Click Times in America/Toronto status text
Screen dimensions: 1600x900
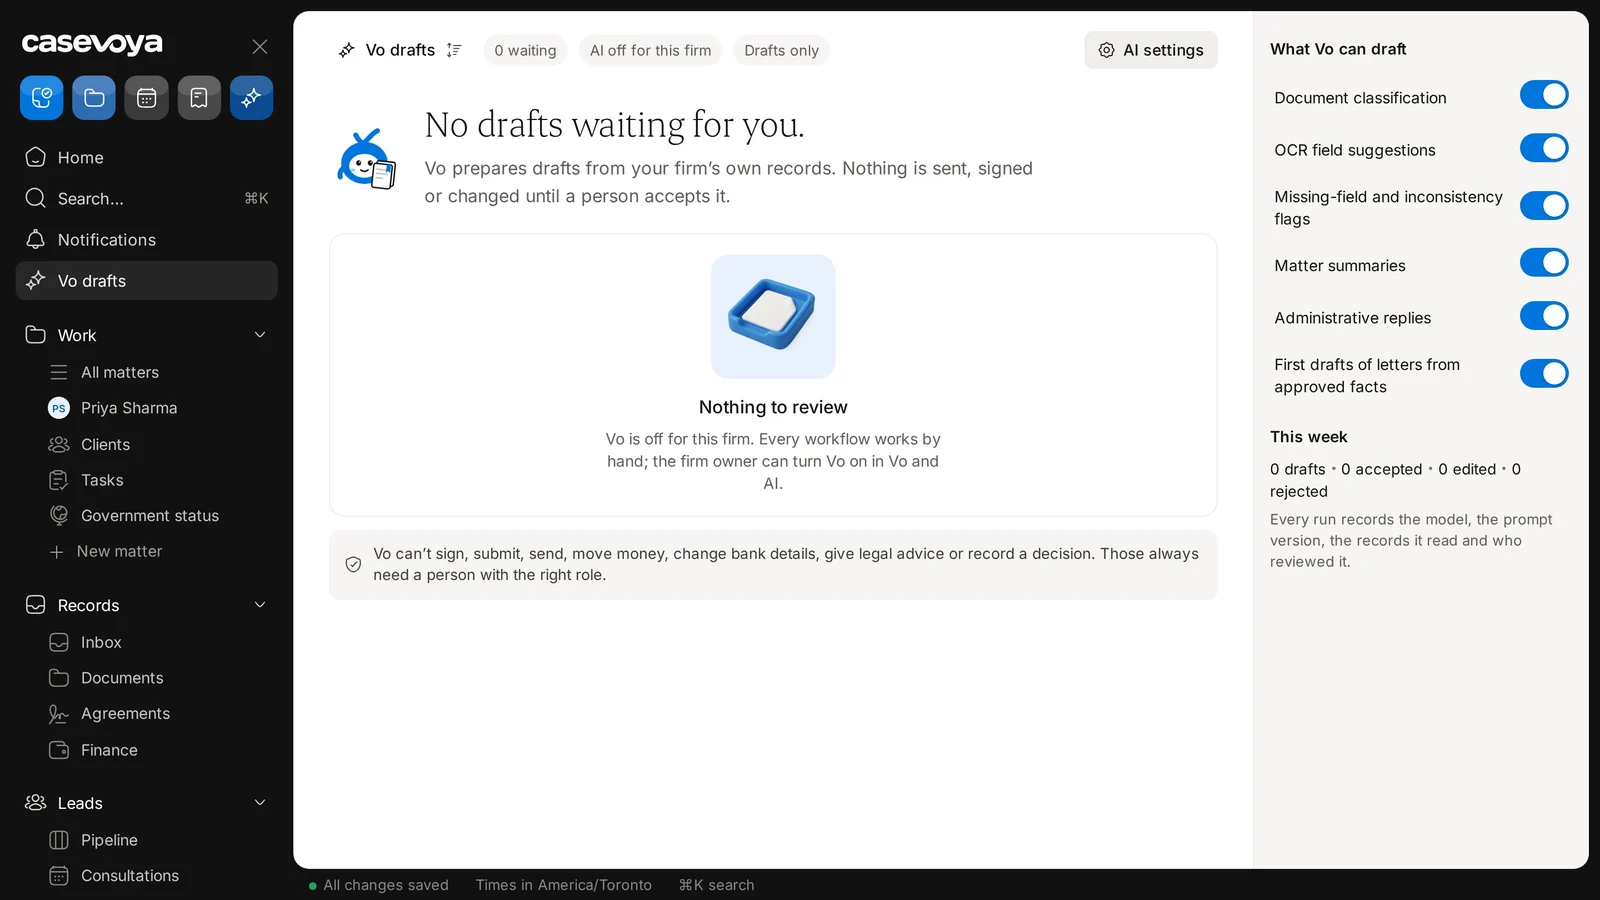pos(563,885)
